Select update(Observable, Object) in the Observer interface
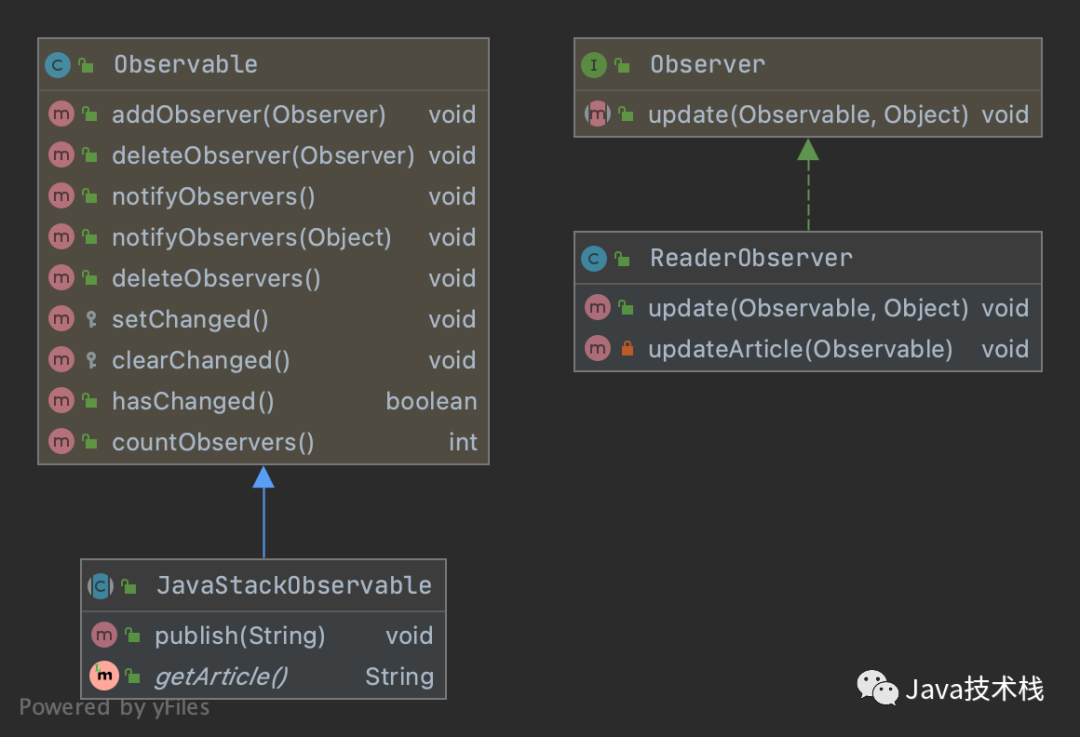This screenshot has width=1080, height=737. [808, 115]
